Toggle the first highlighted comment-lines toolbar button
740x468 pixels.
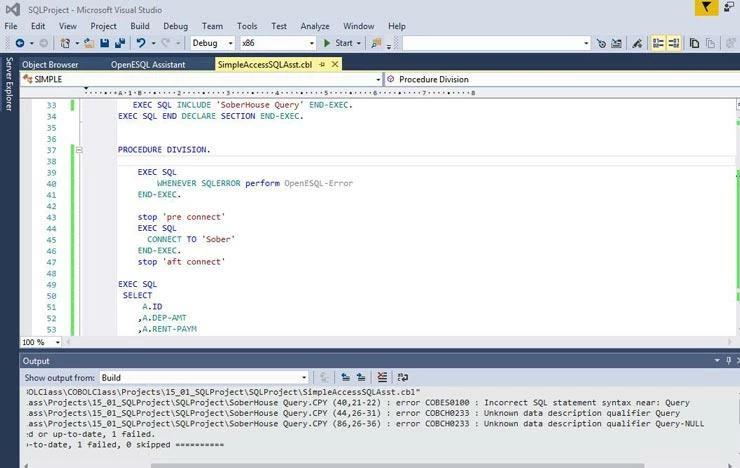[658, 43]
